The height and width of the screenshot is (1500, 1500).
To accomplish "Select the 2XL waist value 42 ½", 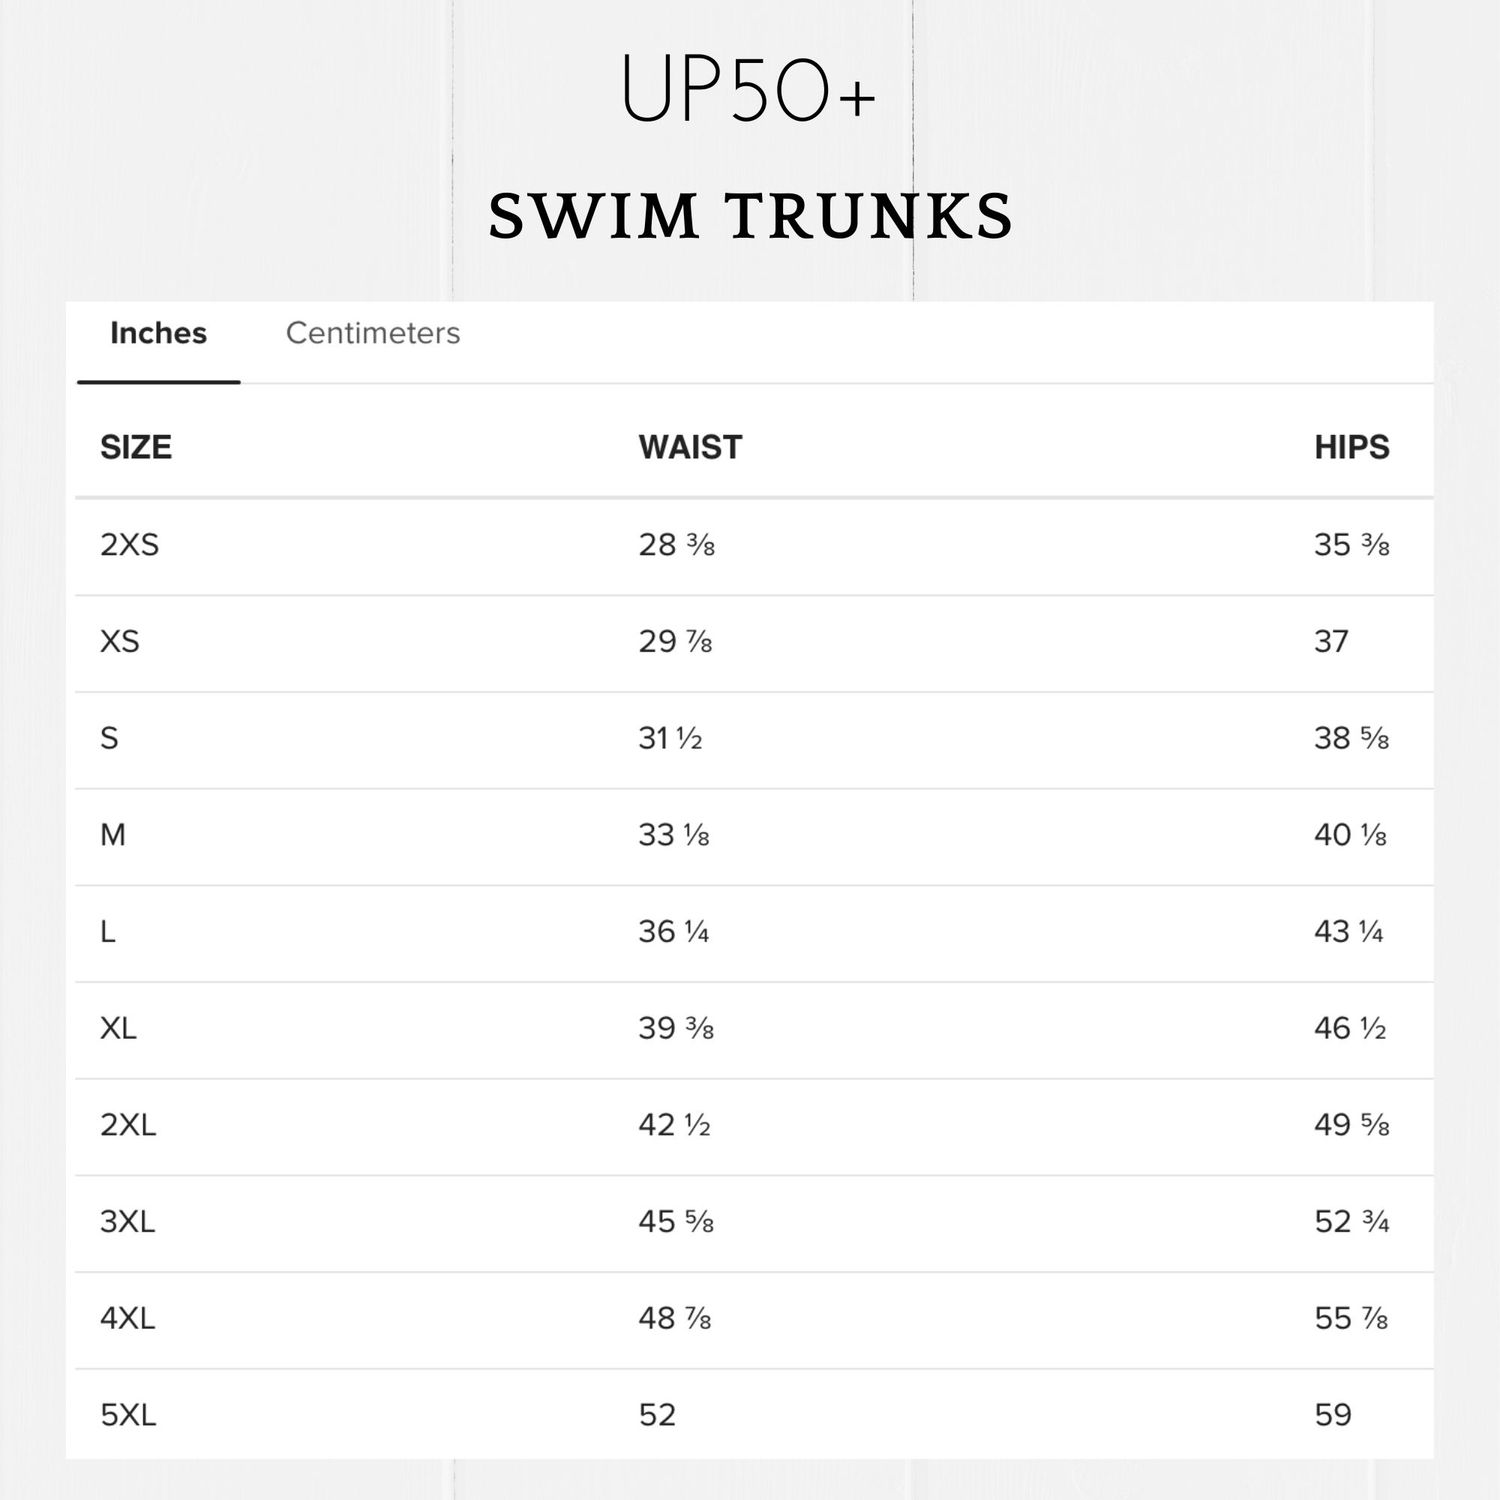I will [x=674, y=1125].
